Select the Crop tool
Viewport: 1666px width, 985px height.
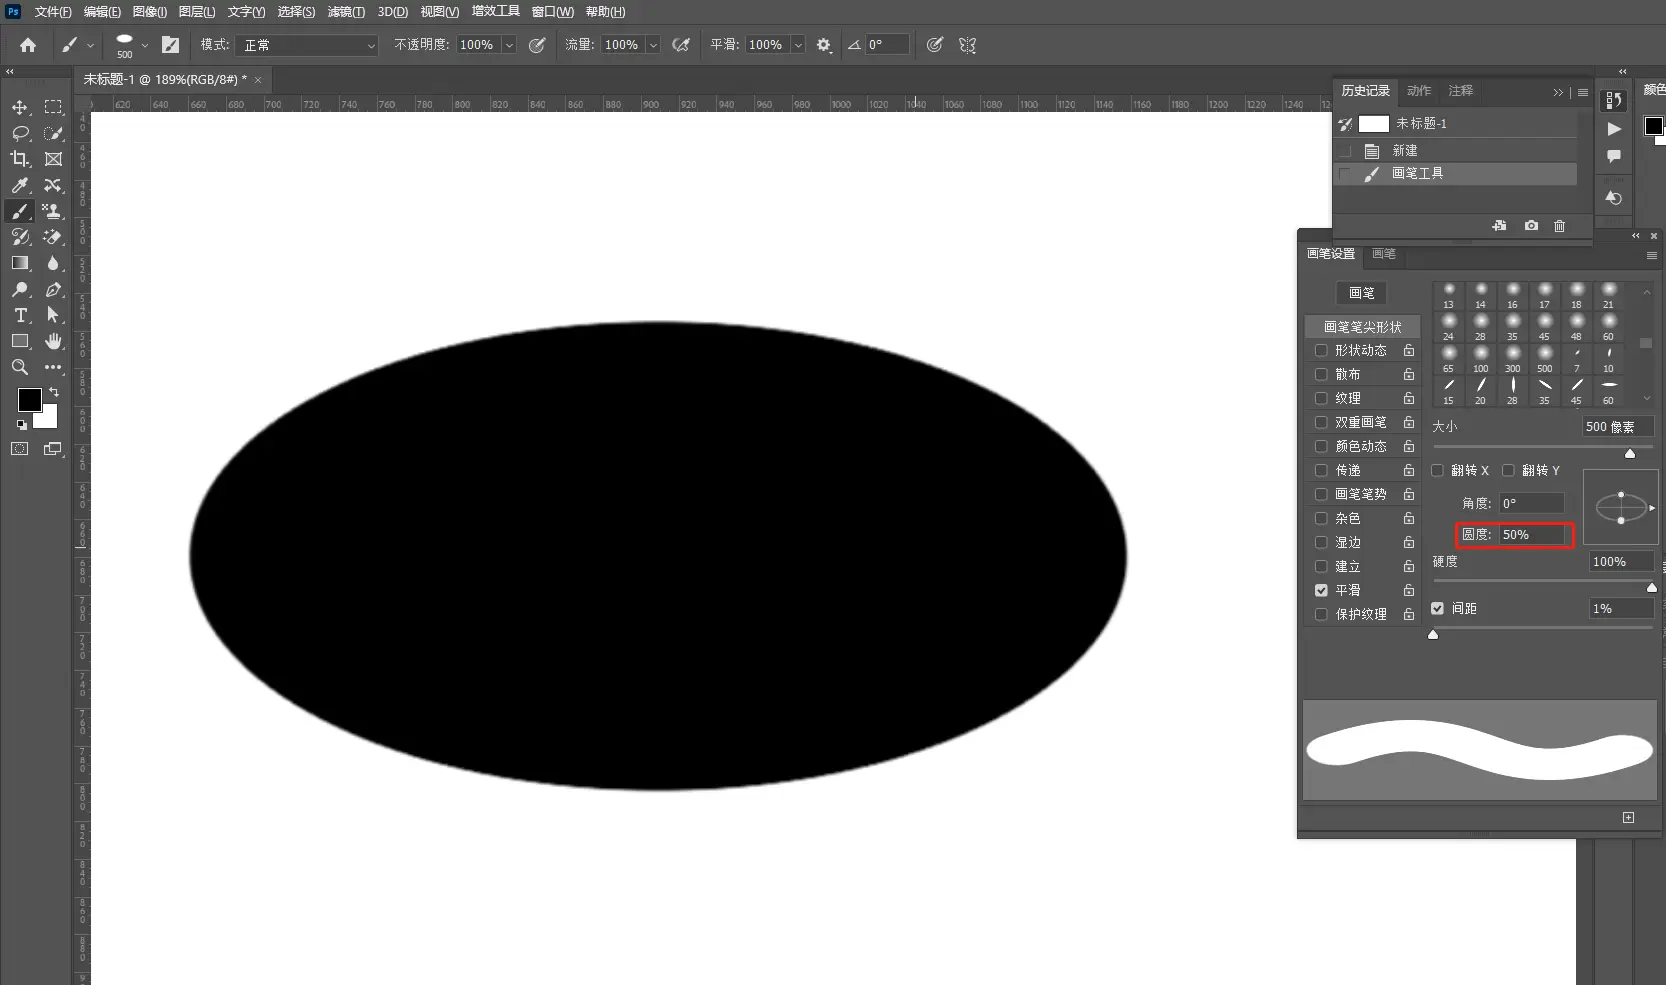pos(20,159)
